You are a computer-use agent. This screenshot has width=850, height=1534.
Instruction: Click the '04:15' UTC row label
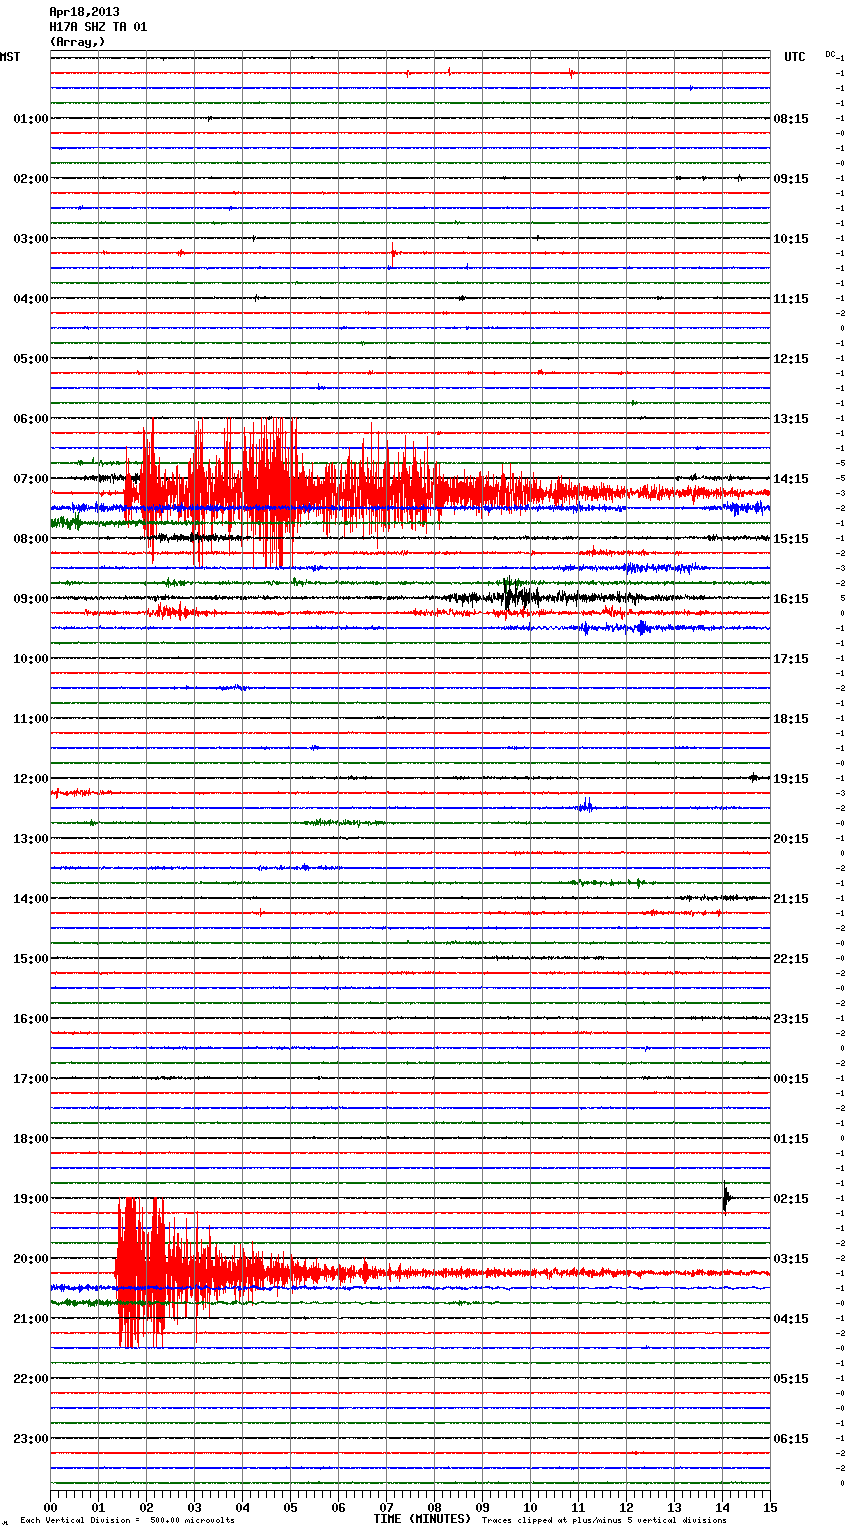791,1319
